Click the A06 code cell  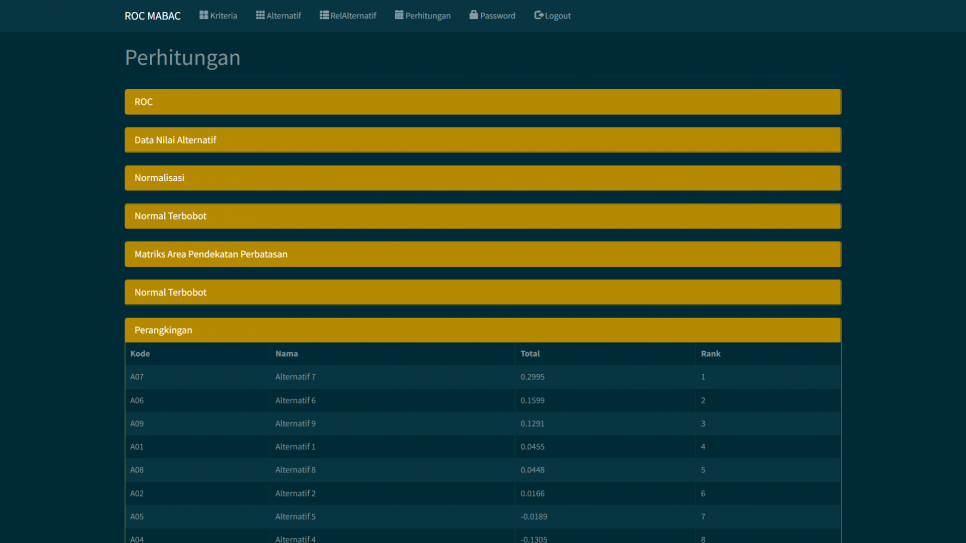[x=137, y=400]
